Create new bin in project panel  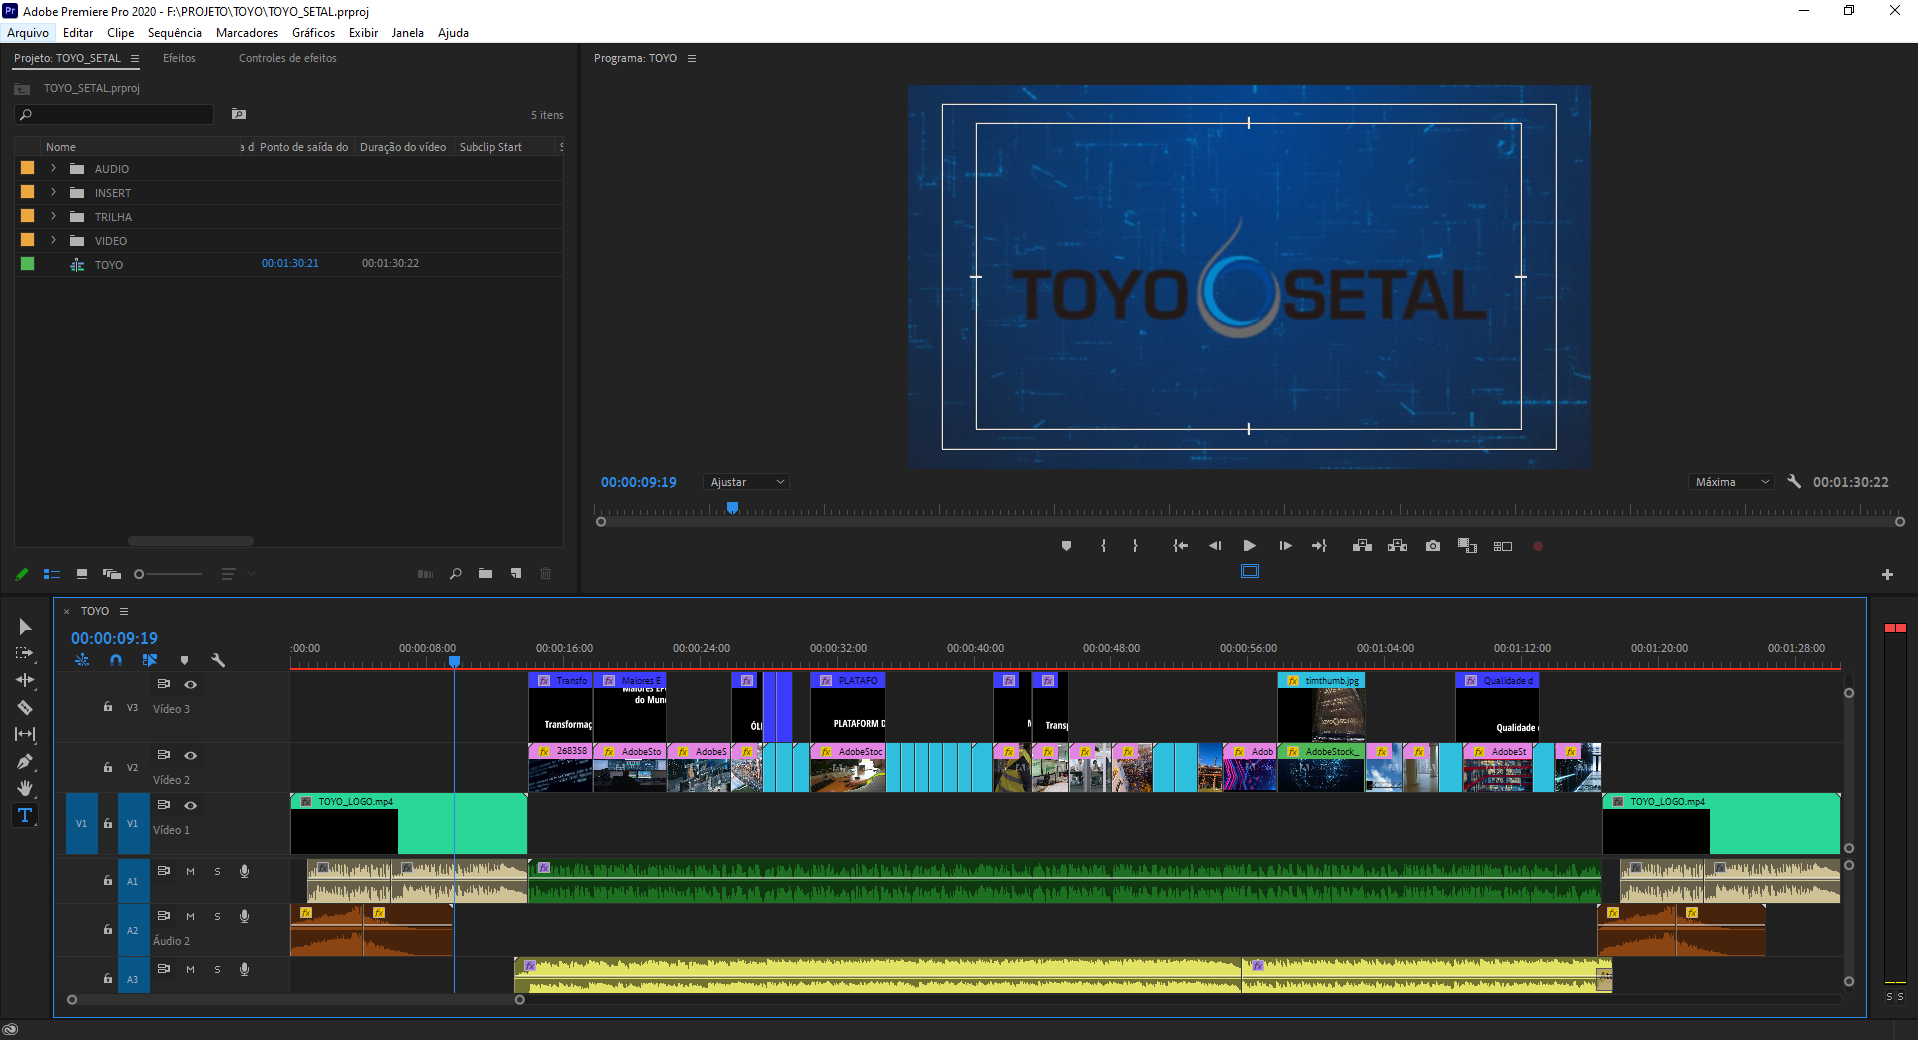point(485,574)
